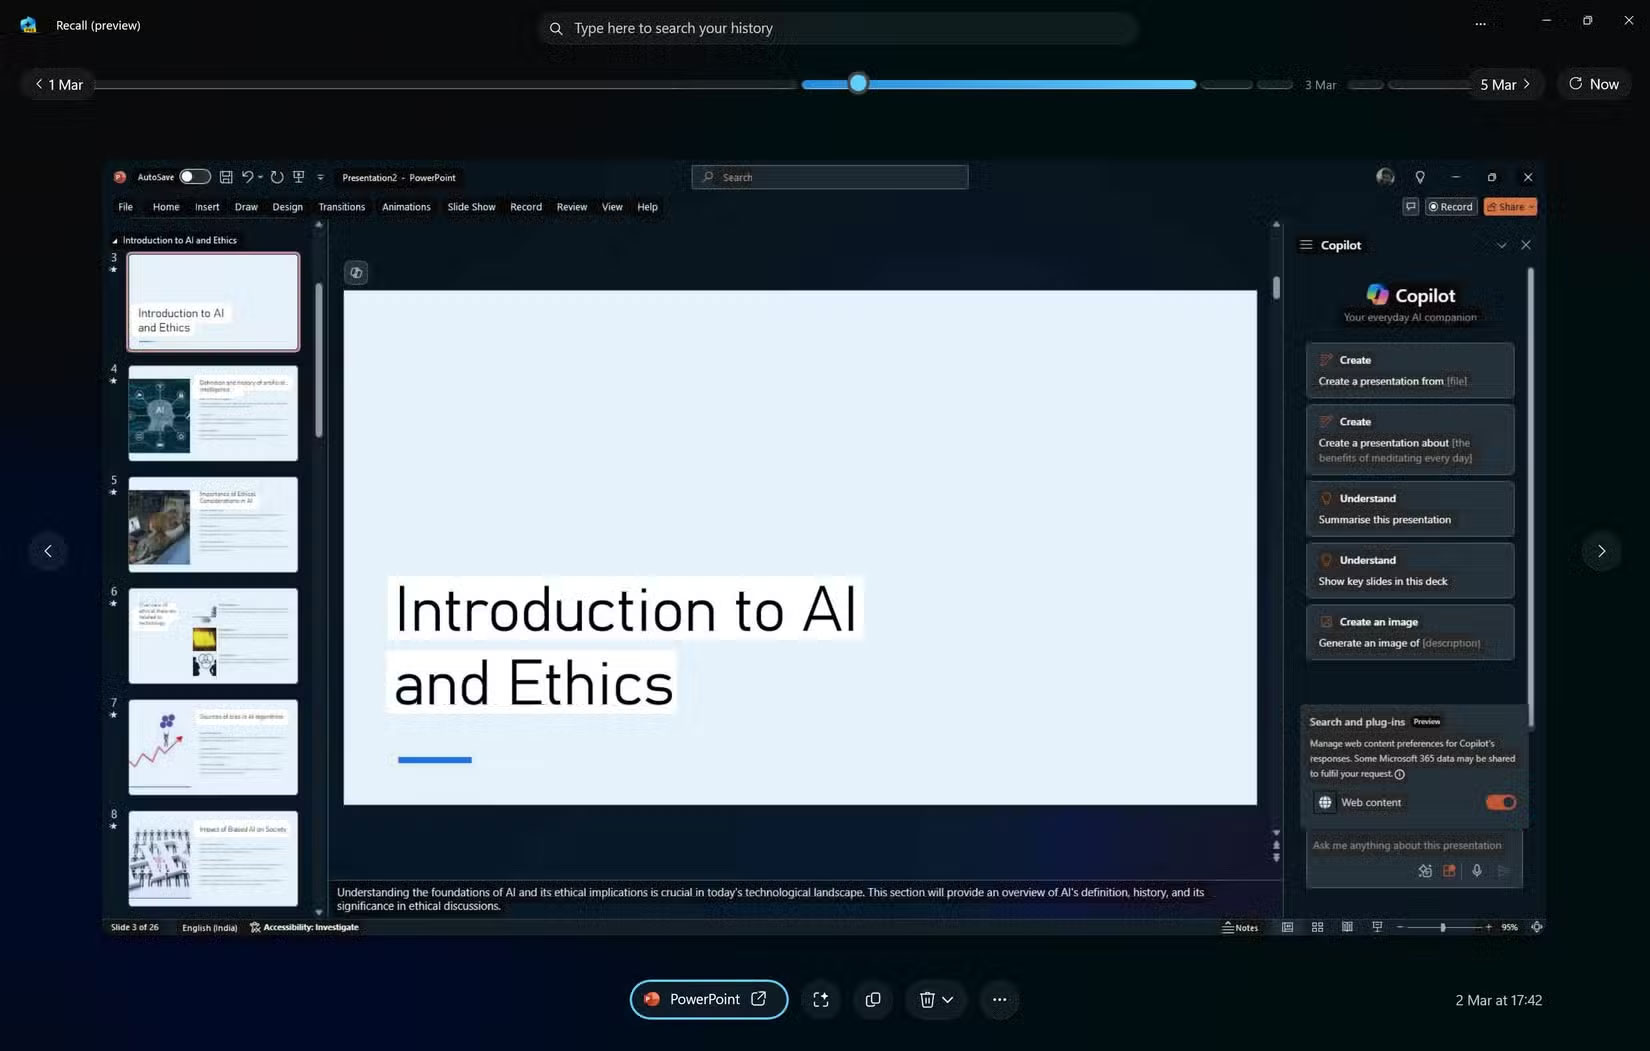
Task: Click the microphone icon in Copilot input
Action: pyautogui.click(x=1477, y=871)
